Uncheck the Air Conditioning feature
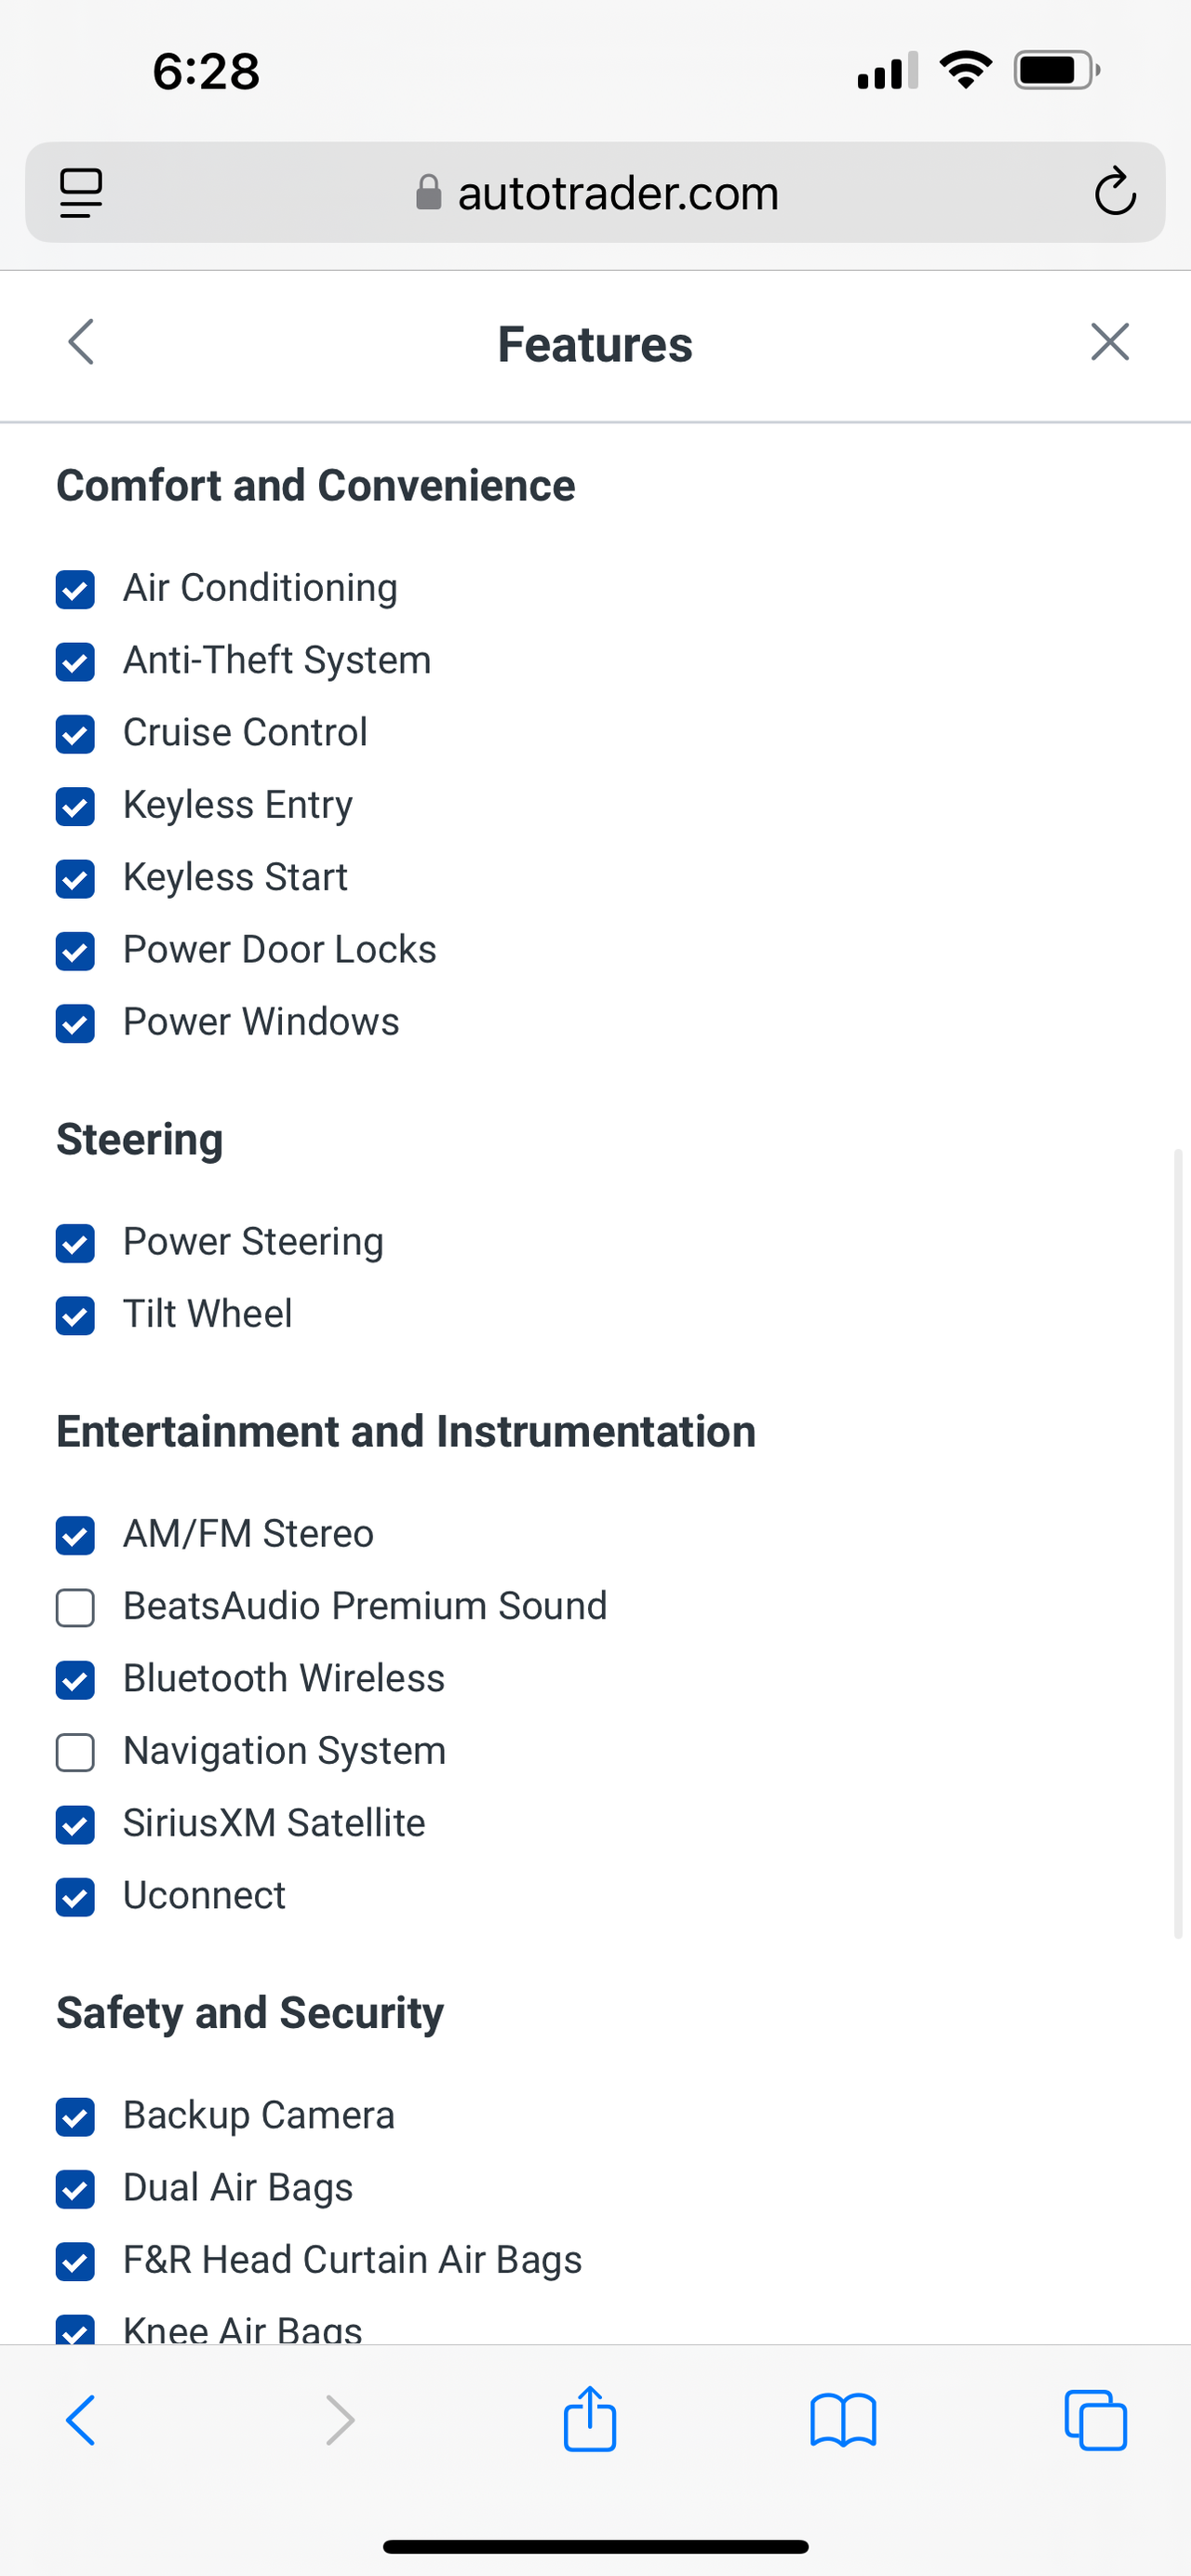Image resolution: width=1191 pixels, height=2576 pixels. pos(75,589)
